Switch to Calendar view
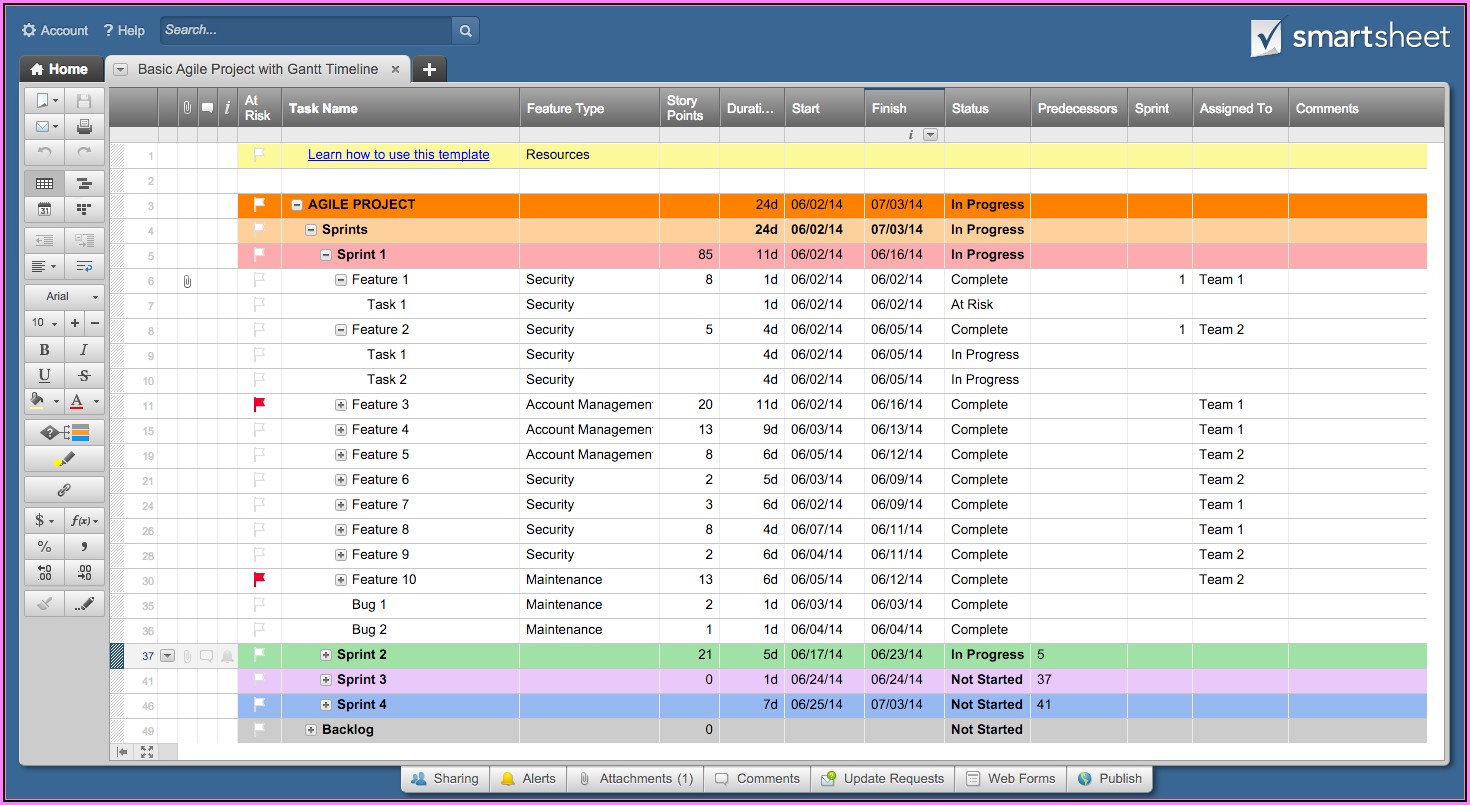The height and width of the screenshot is (805, 1470). coord(44,209)
